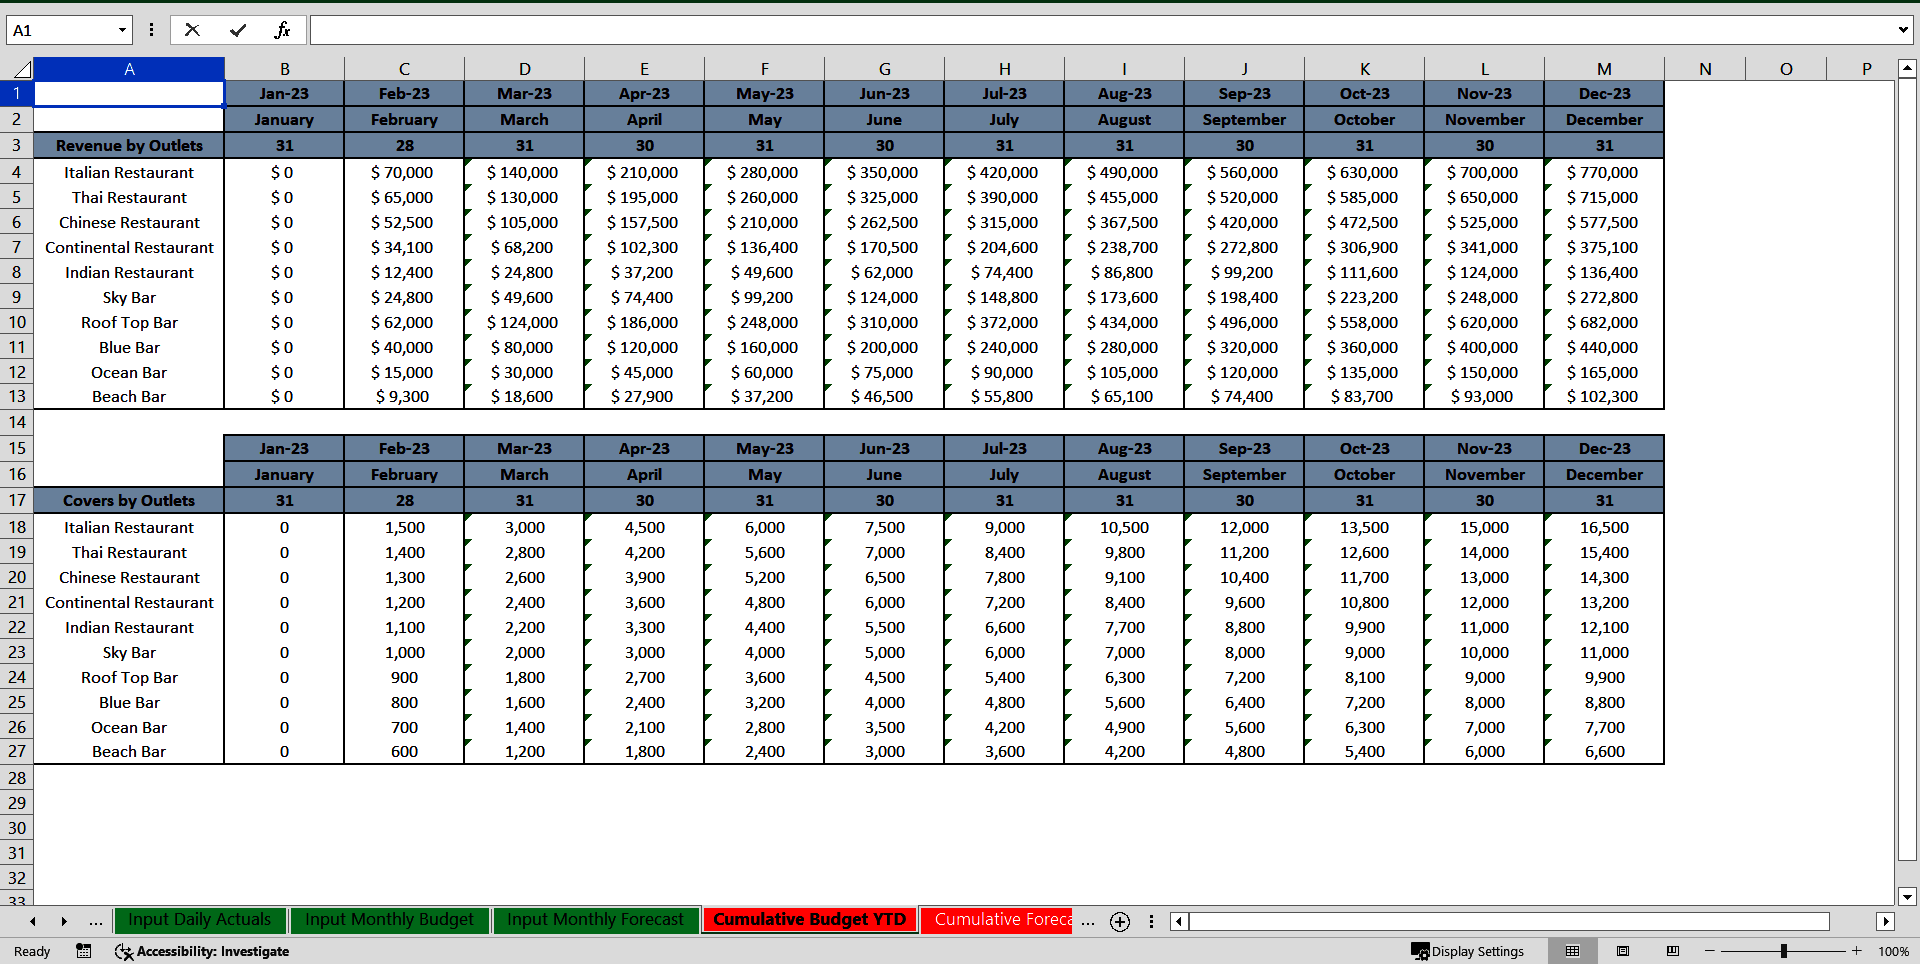Viewport: 1920px width, 966px height.
Task: Open Accessibility: Investigate checker
Action: (202, 951)
